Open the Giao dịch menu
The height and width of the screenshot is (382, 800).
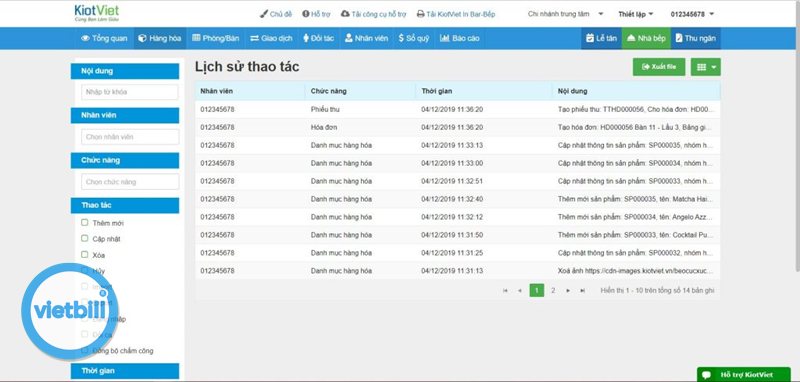tap(271, 38)
